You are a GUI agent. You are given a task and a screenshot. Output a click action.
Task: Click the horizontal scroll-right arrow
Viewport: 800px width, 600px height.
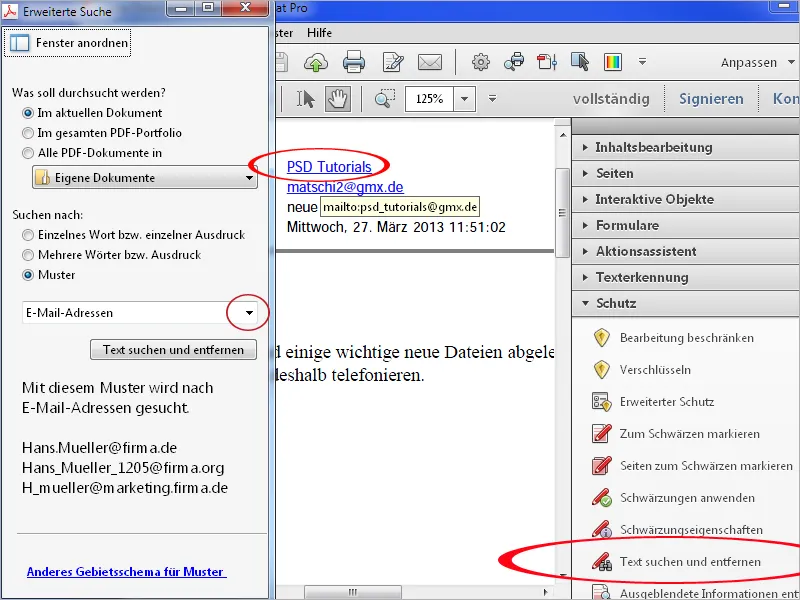pyautogui.click(x=545, y=592)
